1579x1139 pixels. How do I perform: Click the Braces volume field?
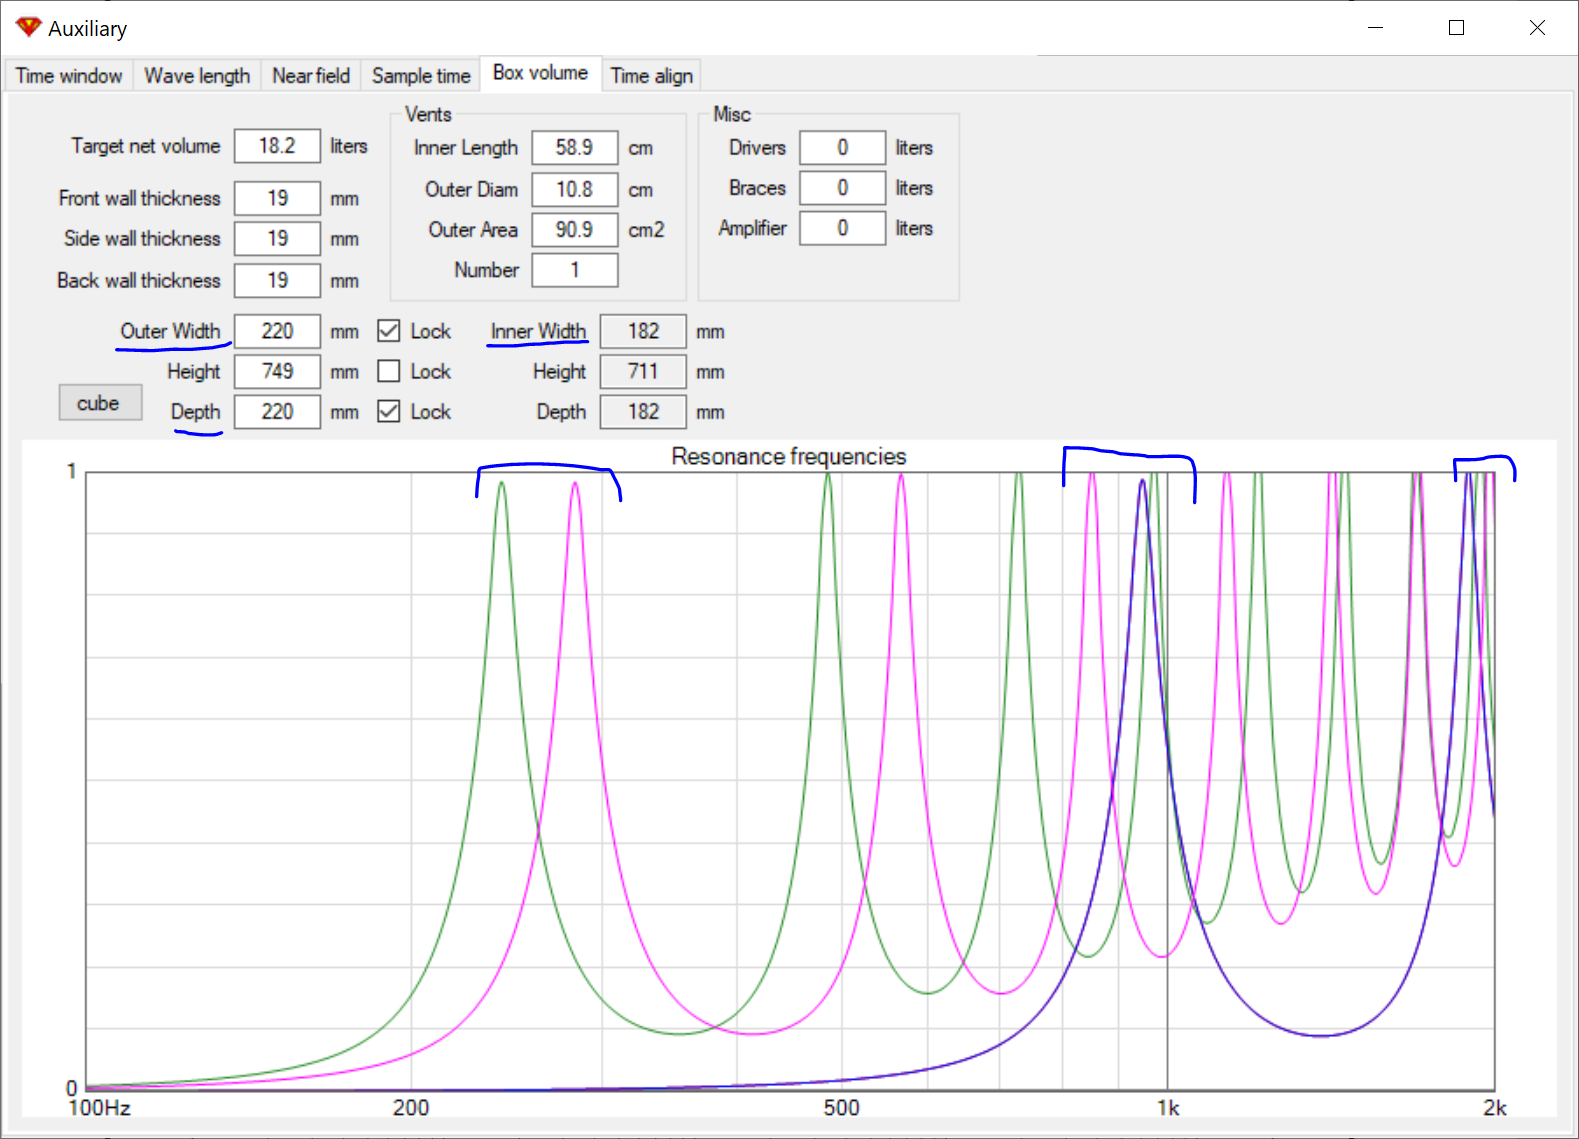tap(842, 188)
